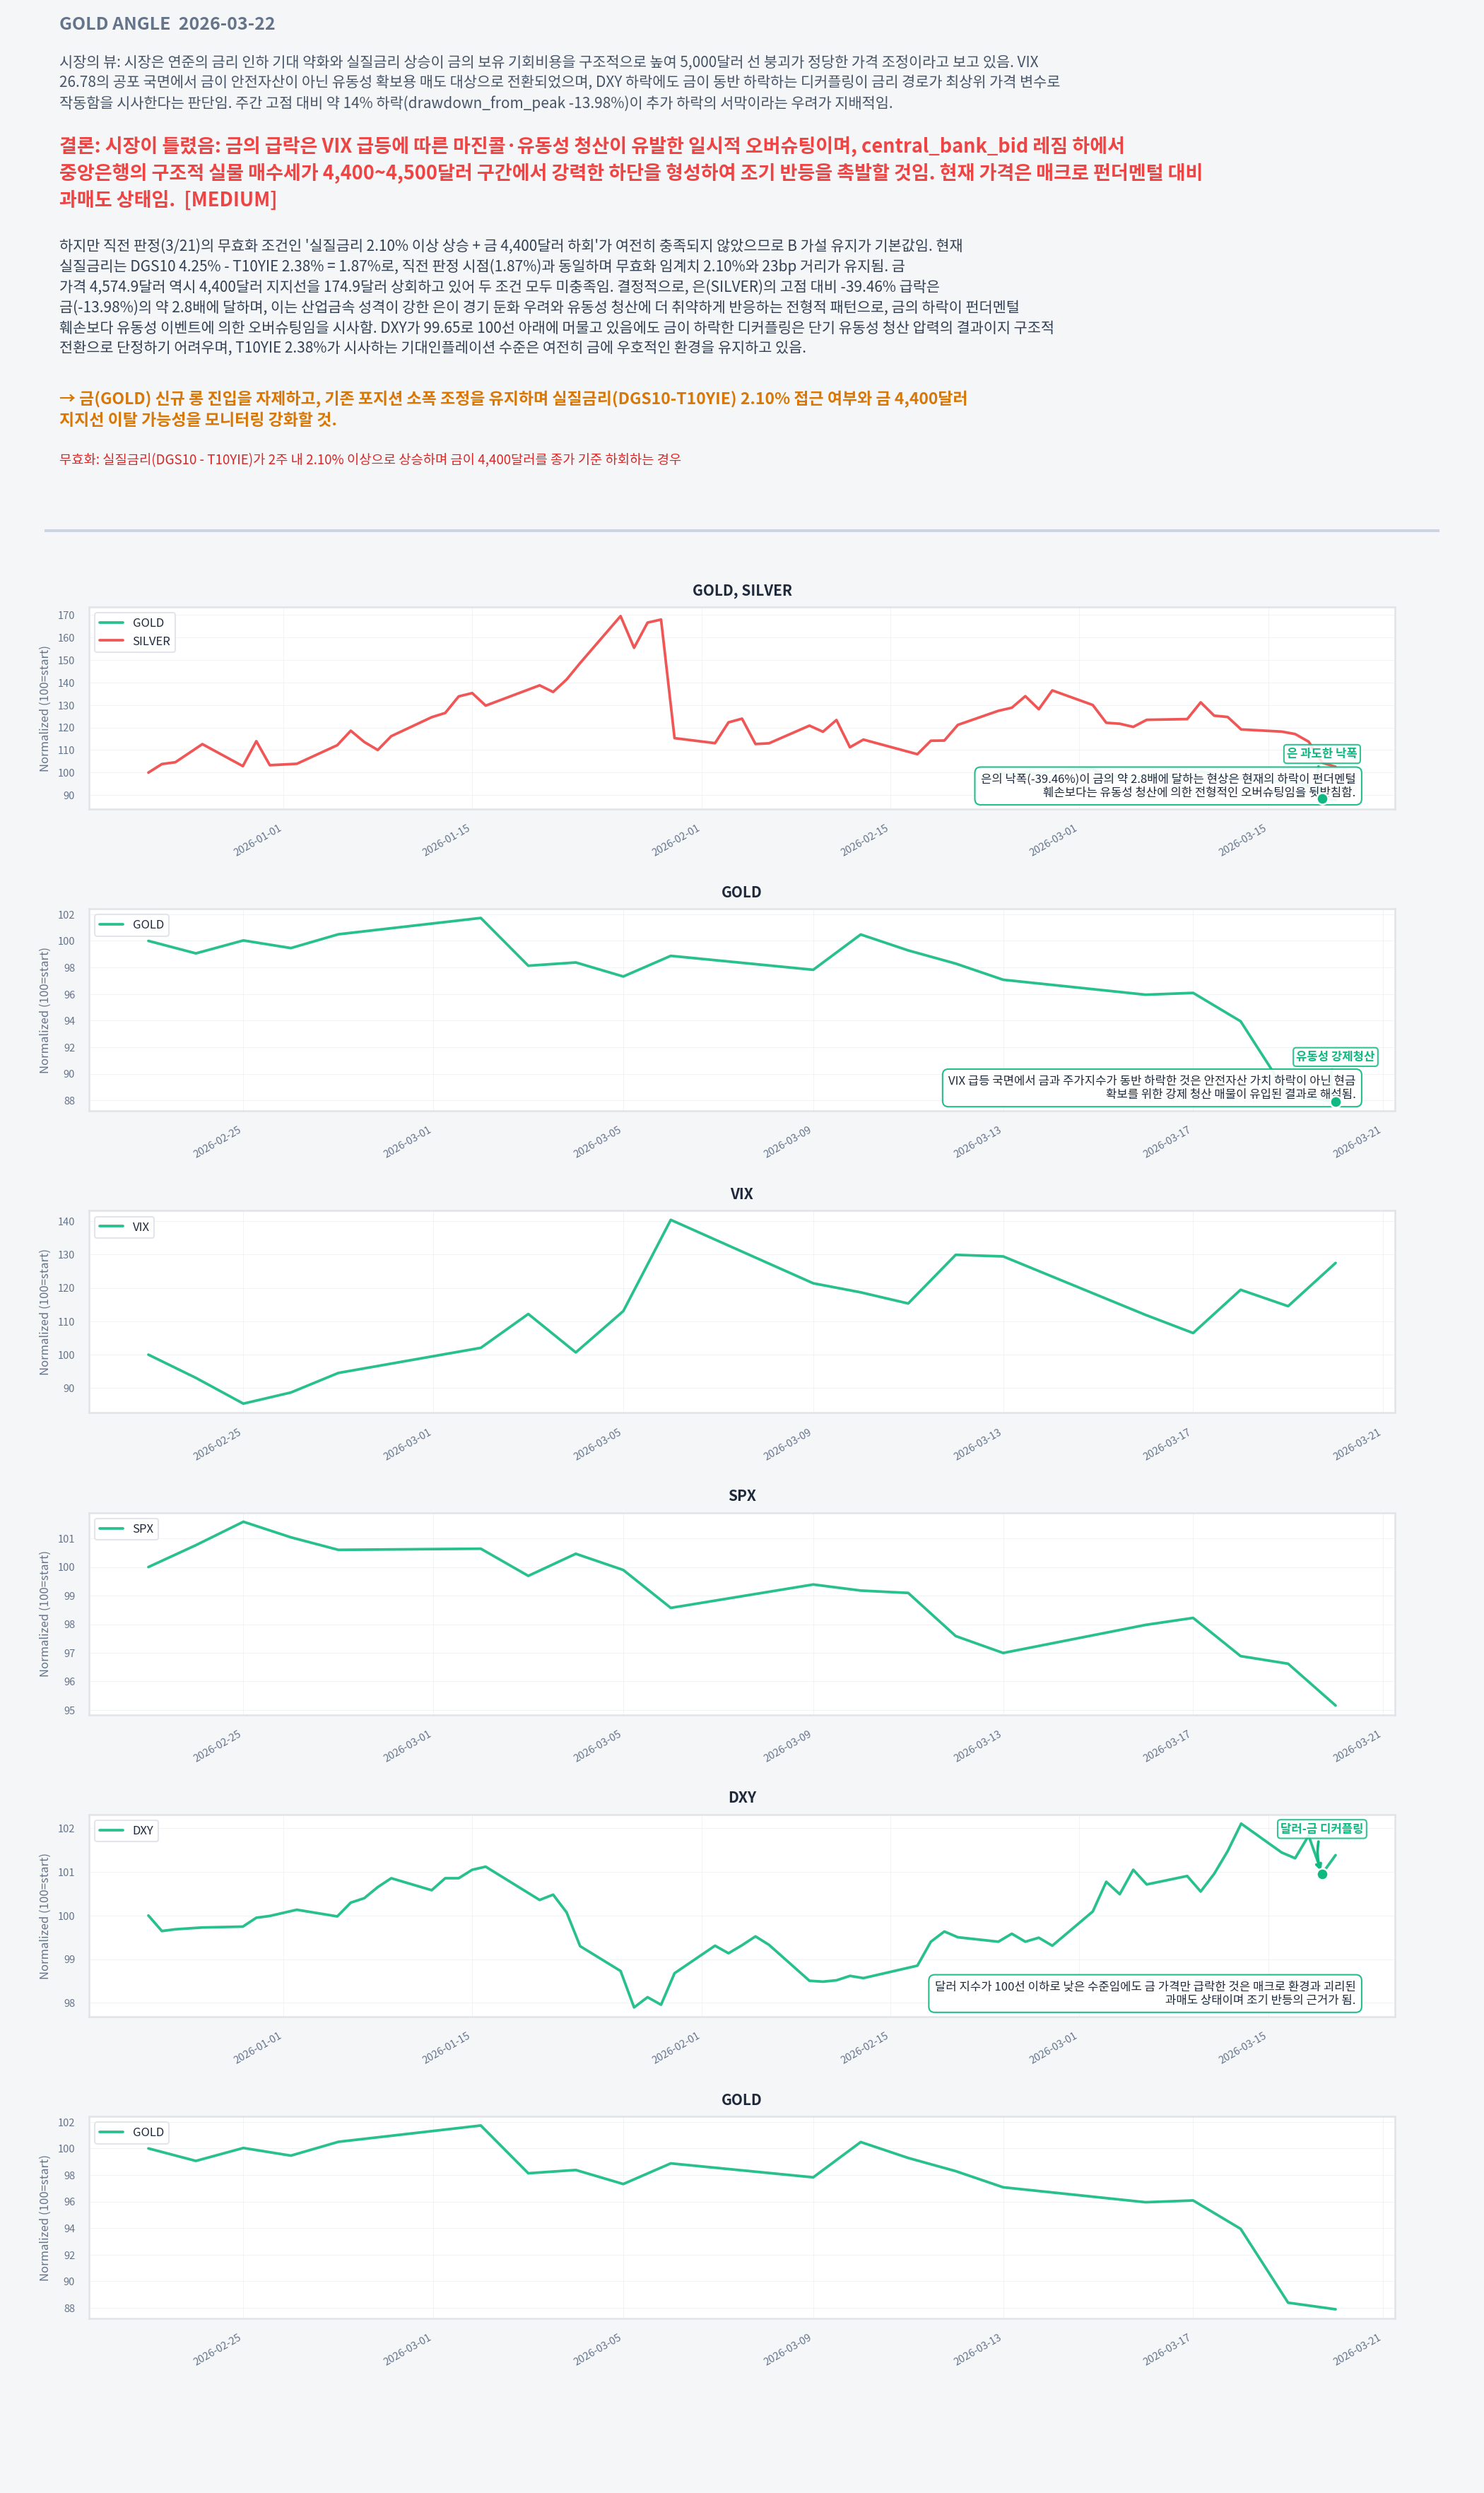Click the SILVER legend entry in top chart
The height and width of the screenshot is (2493, 1484).
[x=135, y=641]
